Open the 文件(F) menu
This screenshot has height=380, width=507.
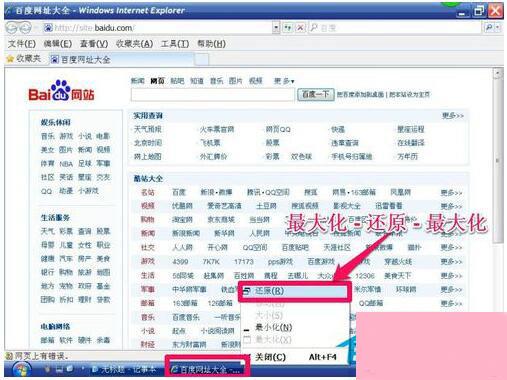point(21,44)
